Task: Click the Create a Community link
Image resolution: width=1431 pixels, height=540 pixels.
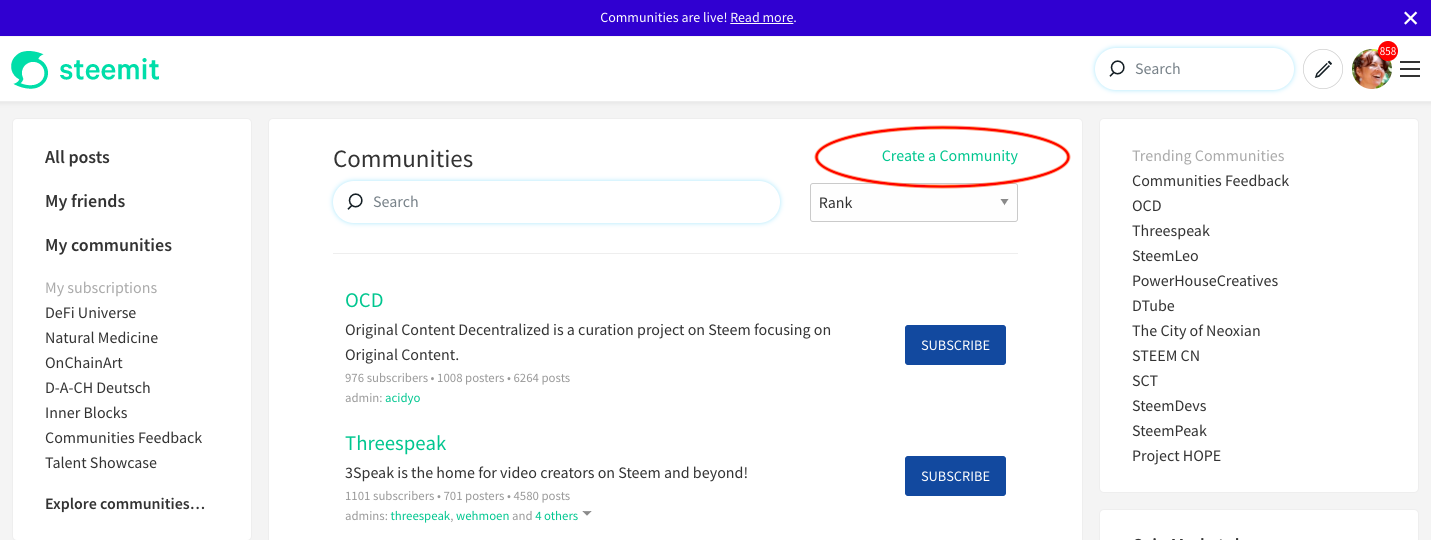Action: [x=949, y=156]
